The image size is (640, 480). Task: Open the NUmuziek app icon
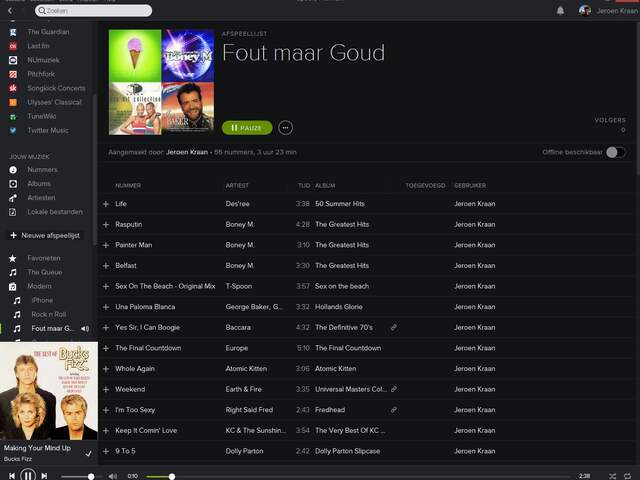point(13,60)
